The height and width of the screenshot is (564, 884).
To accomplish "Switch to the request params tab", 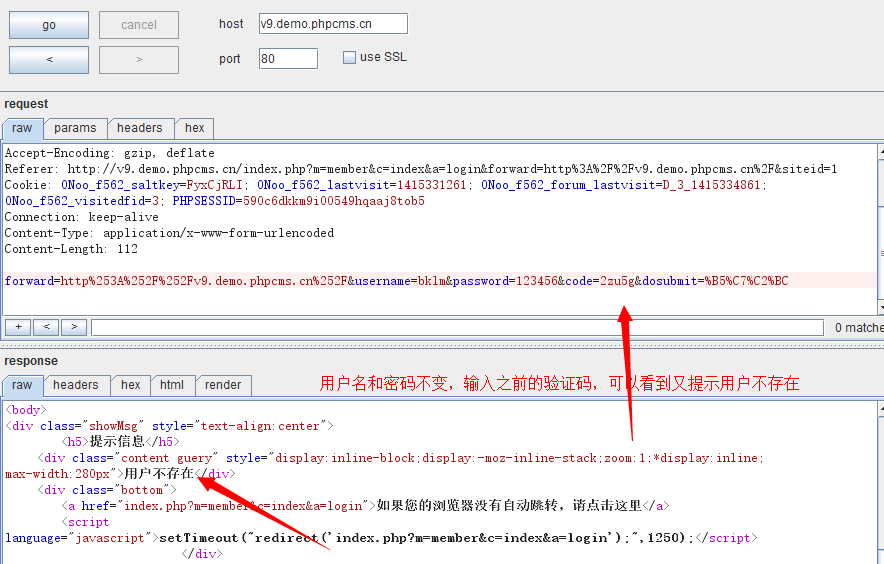I will tap(75, 128).
